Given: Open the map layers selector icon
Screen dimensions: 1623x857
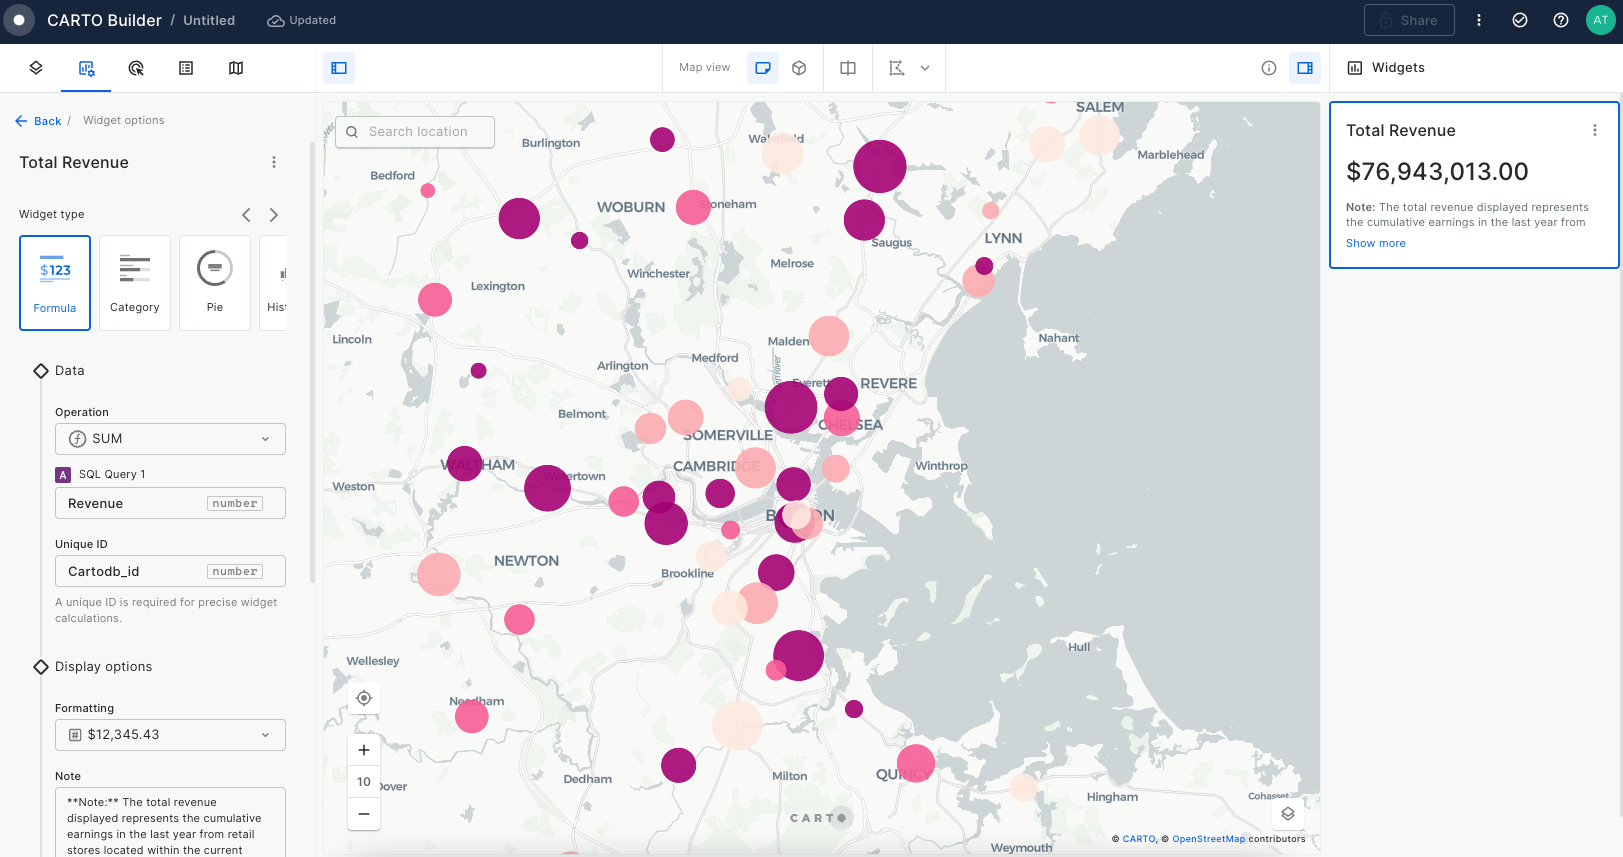Looking at the screenshot, I should [x=1288, y=814].
